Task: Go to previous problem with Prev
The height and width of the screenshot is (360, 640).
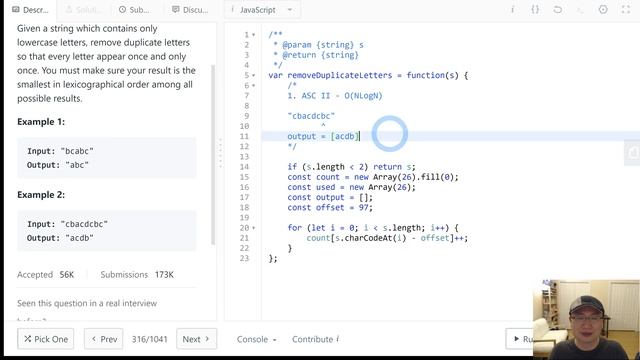Action: (104, 339)
